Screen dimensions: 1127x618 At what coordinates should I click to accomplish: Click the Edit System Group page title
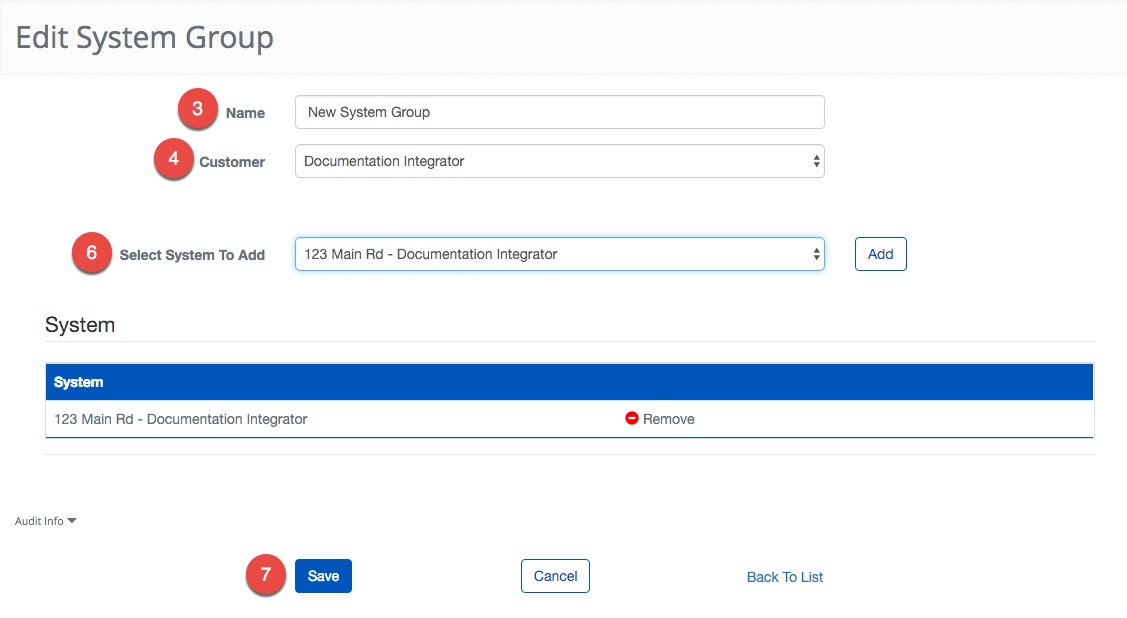point(144,37)
